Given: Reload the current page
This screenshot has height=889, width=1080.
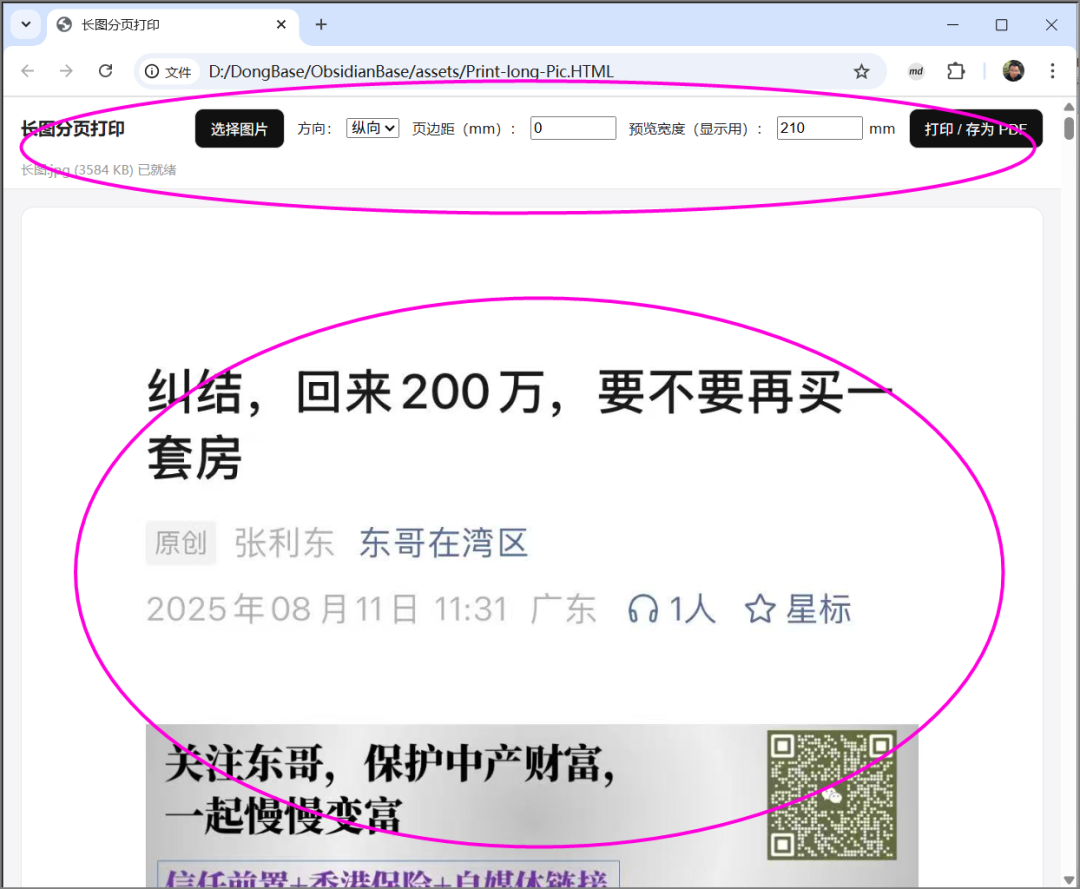Looking at the screenshot, I should tap(105, 71).
